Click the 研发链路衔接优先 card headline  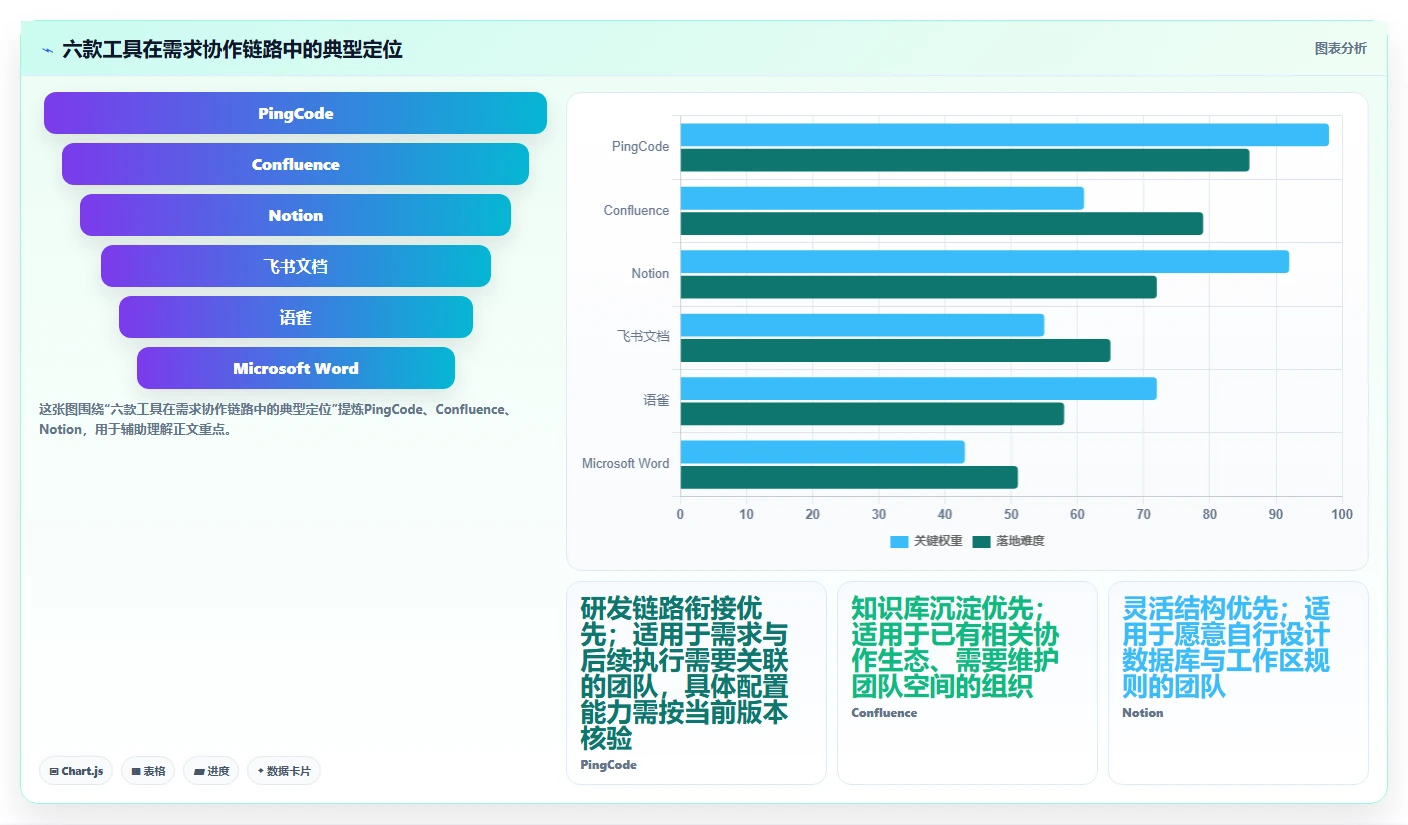[x=684, y=673]
